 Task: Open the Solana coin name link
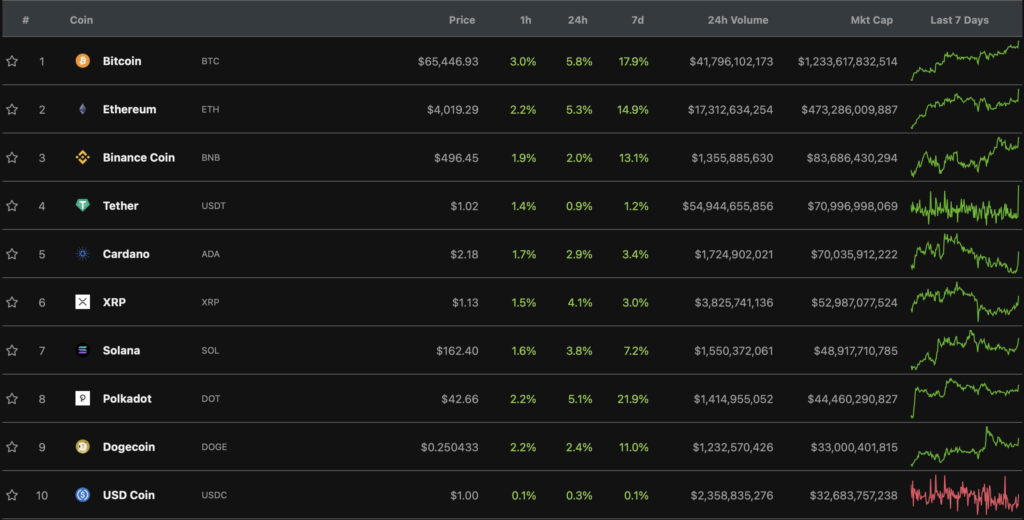pyautogui.click(x=121, y=350)
